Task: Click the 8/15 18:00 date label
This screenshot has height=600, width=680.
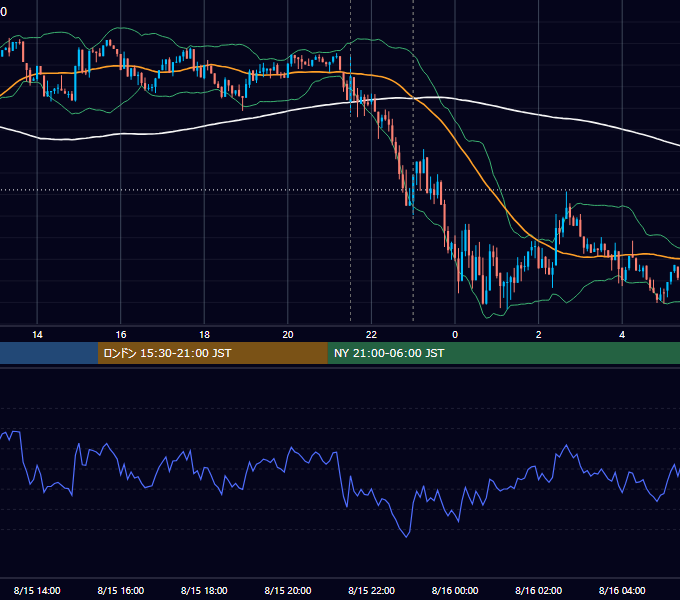Action: tap(204, 590)
